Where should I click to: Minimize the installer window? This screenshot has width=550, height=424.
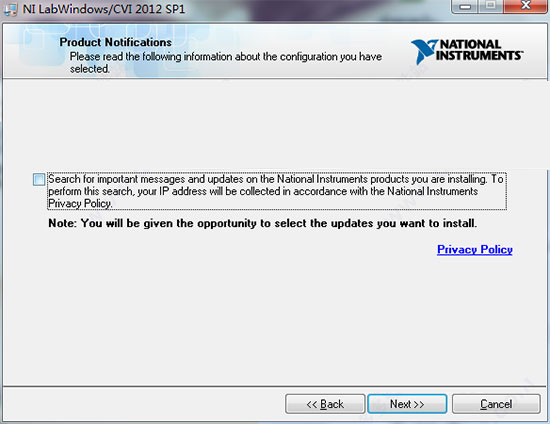(x=465, y=6)
